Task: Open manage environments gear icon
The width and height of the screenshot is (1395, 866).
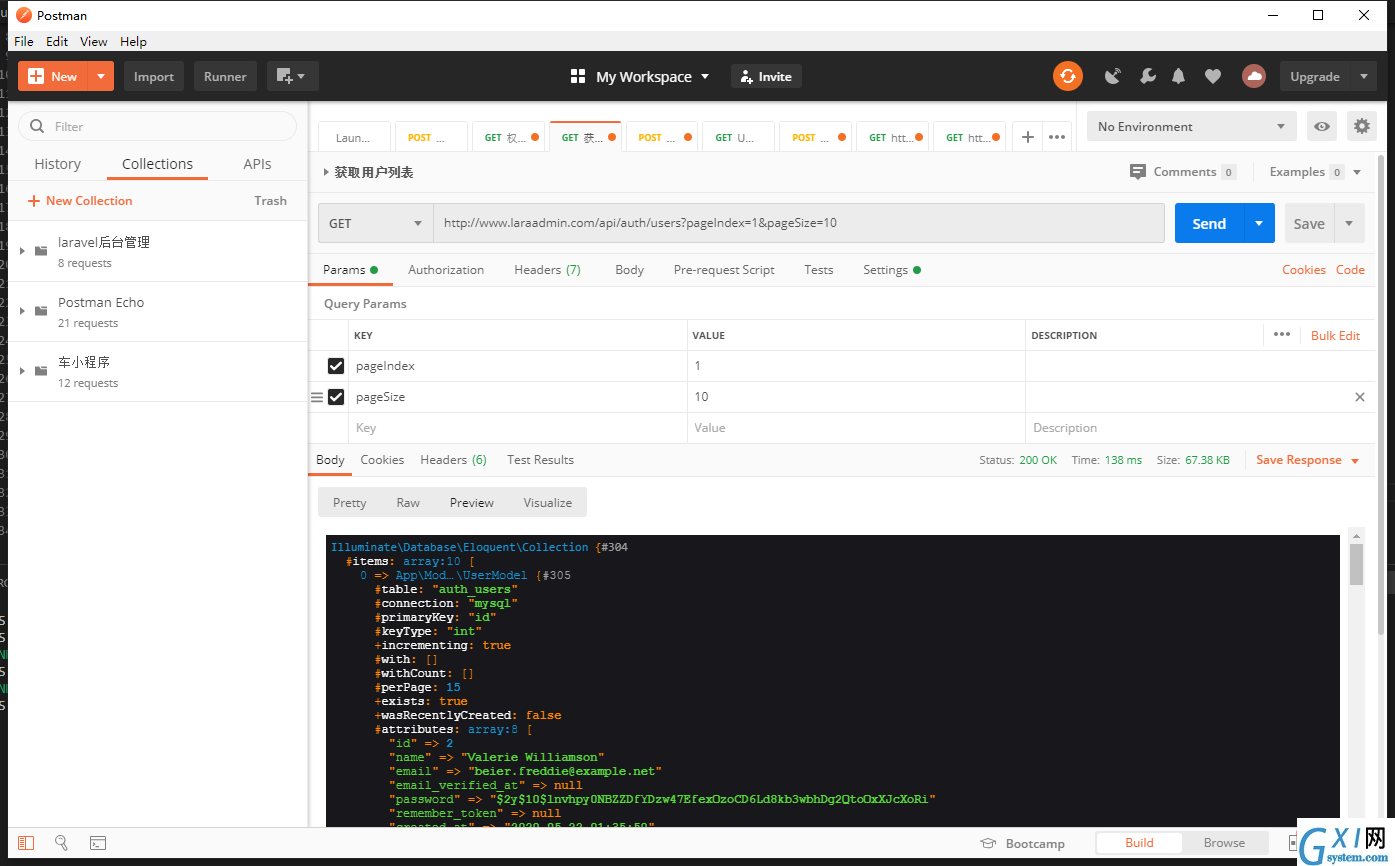Action: (1361, 127)
